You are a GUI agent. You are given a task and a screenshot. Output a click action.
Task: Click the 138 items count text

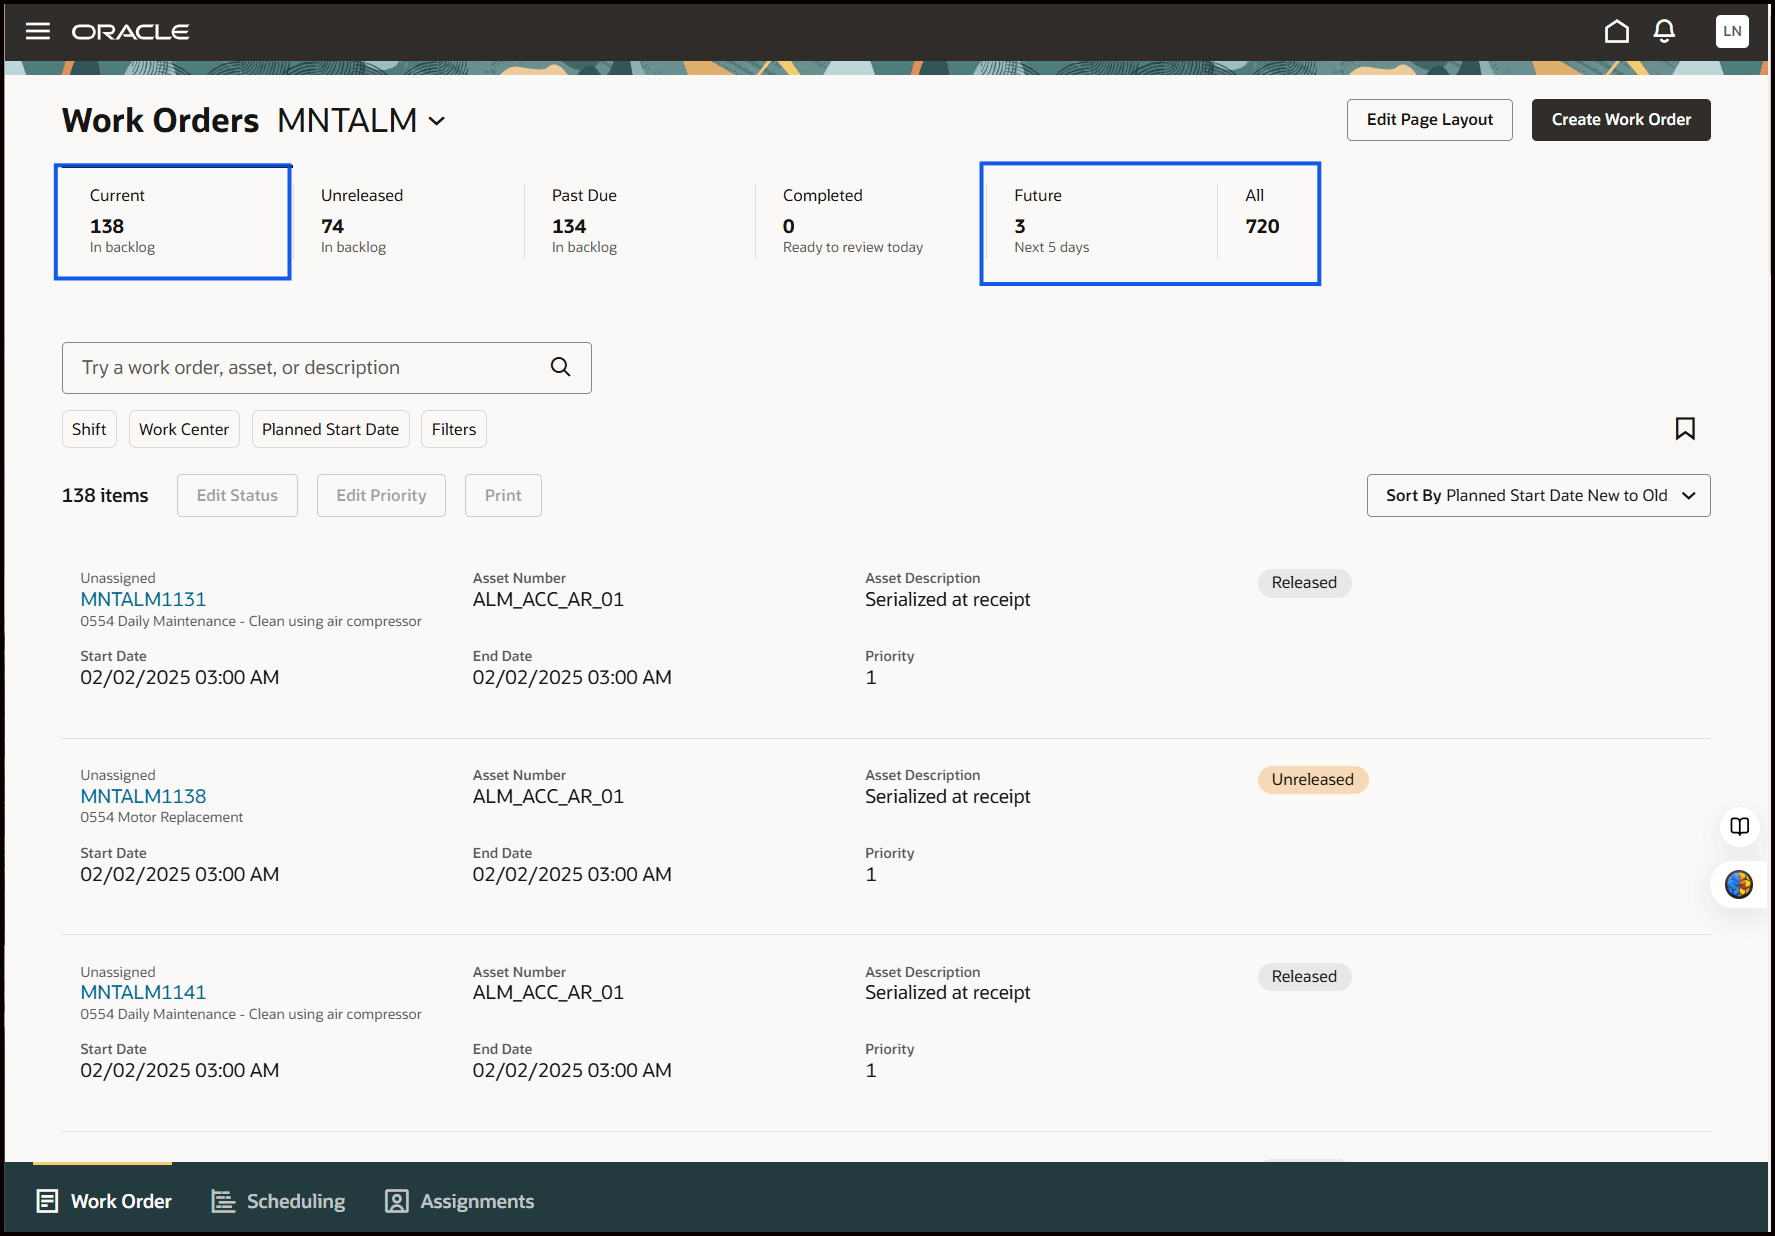[x=105, y=496]
